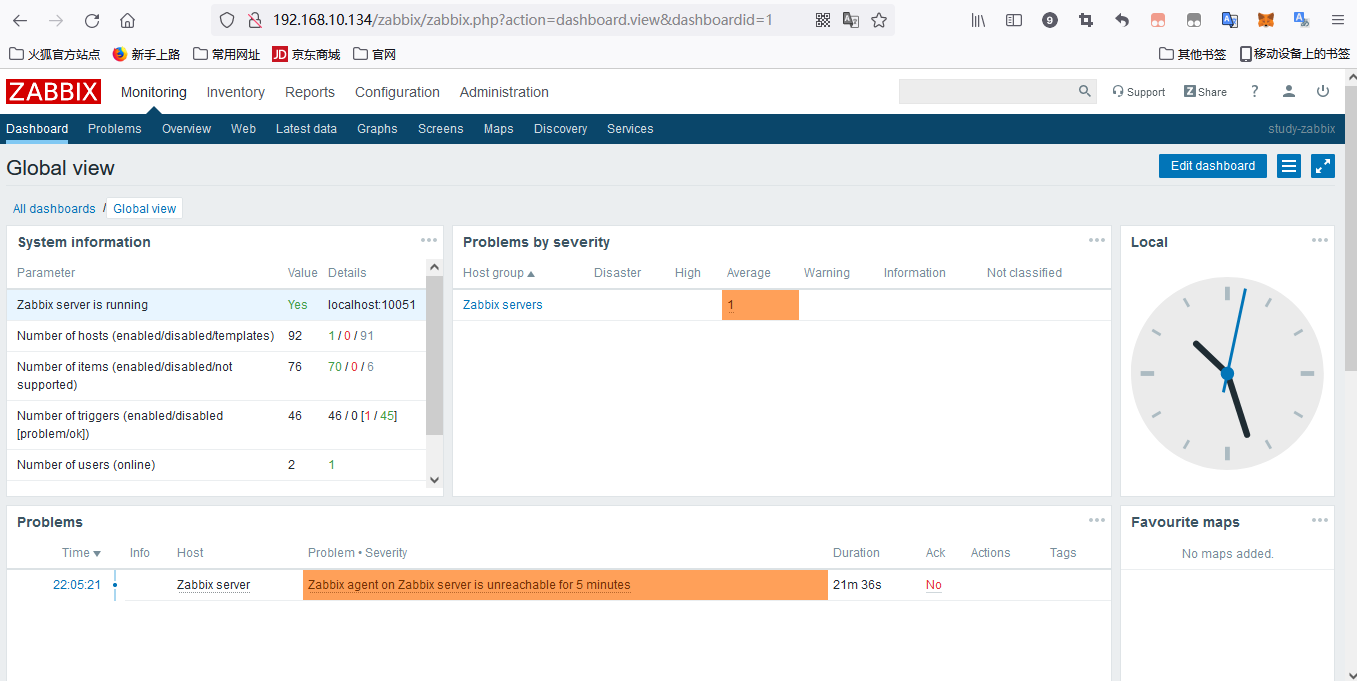This screenshot has height=681, width=1357.
Task: Click System information scrollbar up arrow
Action: pos(434,267)
